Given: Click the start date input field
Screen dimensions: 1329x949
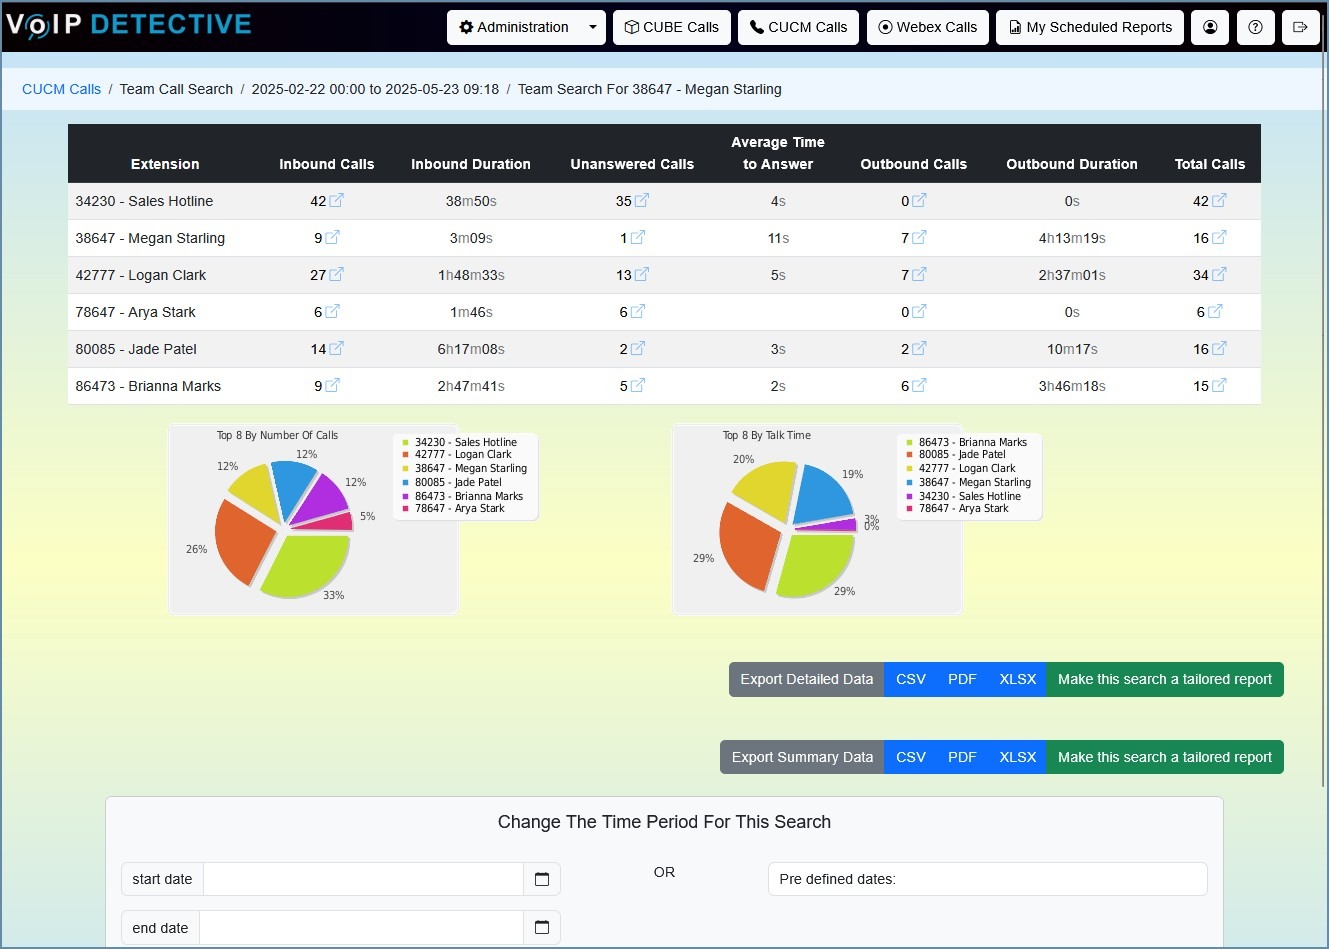Looking at the screenshot, I should coord(363,879).
